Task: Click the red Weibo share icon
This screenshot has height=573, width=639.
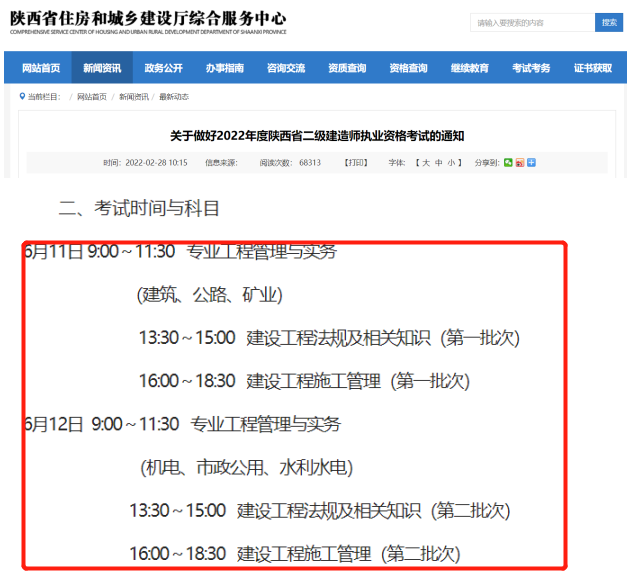Action: [x=520, y=162]
